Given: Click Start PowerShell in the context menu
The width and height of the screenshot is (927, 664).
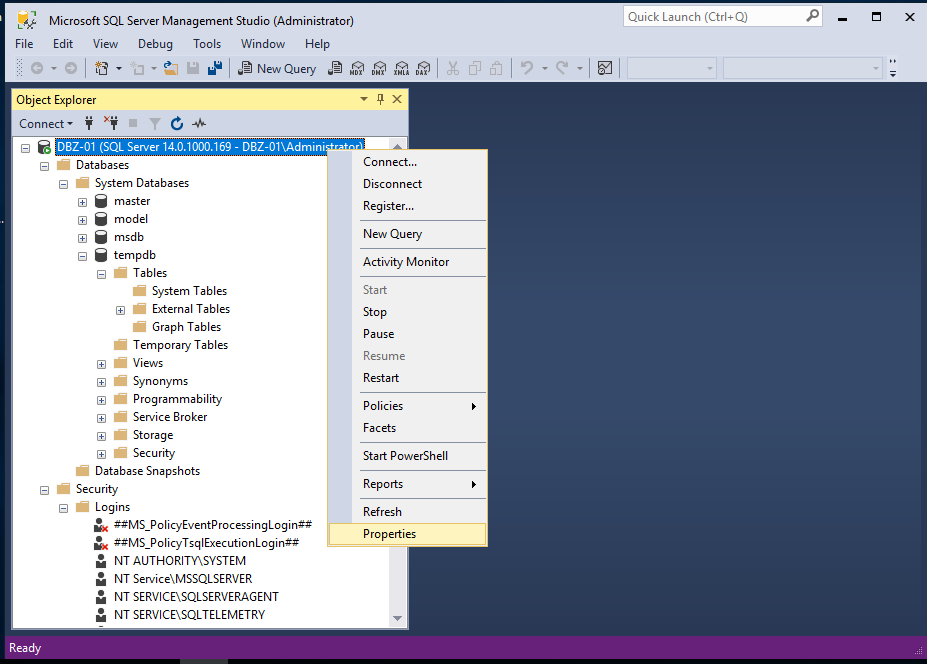Looking at the screenshot, I should 408,456.
